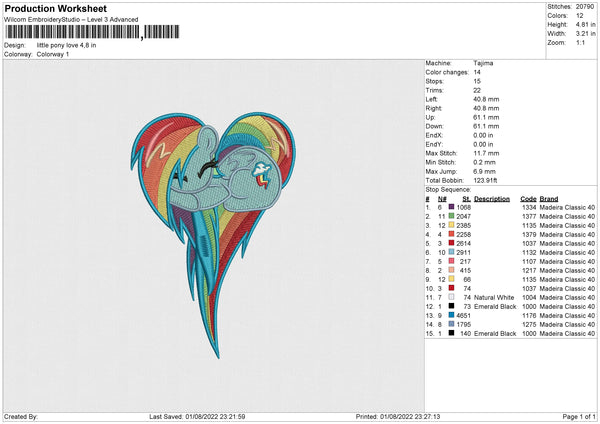Screen dimensions: 600x424
Task: Click thread code 1217
Action: point(529,270)
